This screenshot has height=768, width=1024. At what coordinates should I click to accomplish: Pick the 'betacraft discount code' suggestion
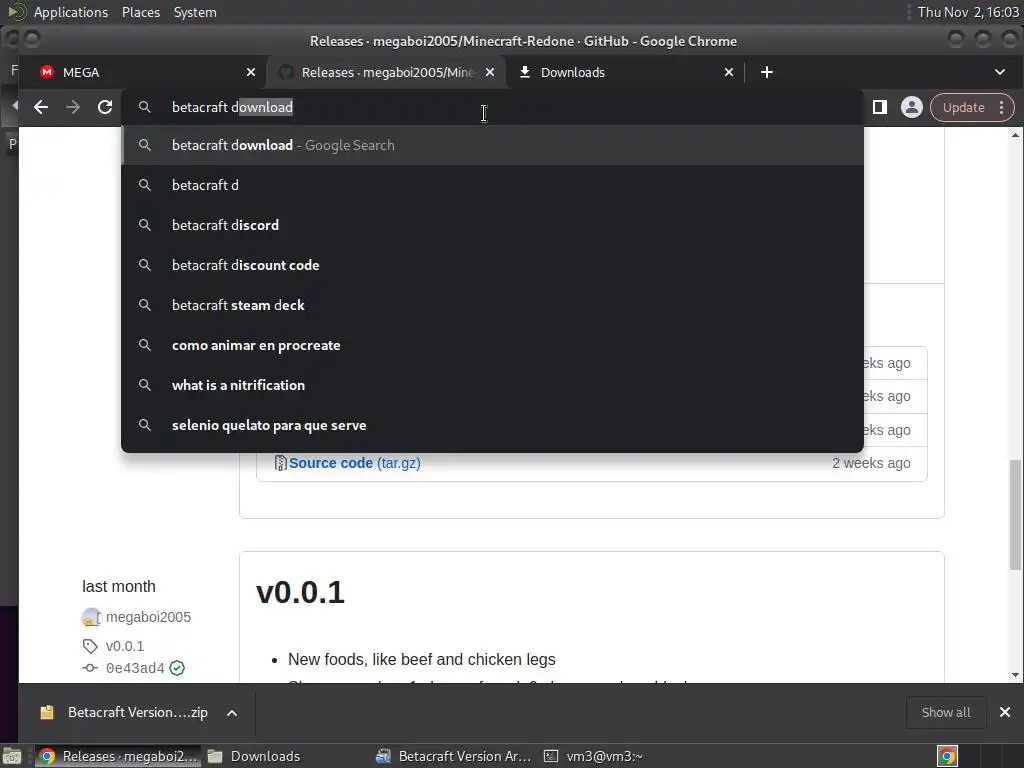click(x=492, y=265)
